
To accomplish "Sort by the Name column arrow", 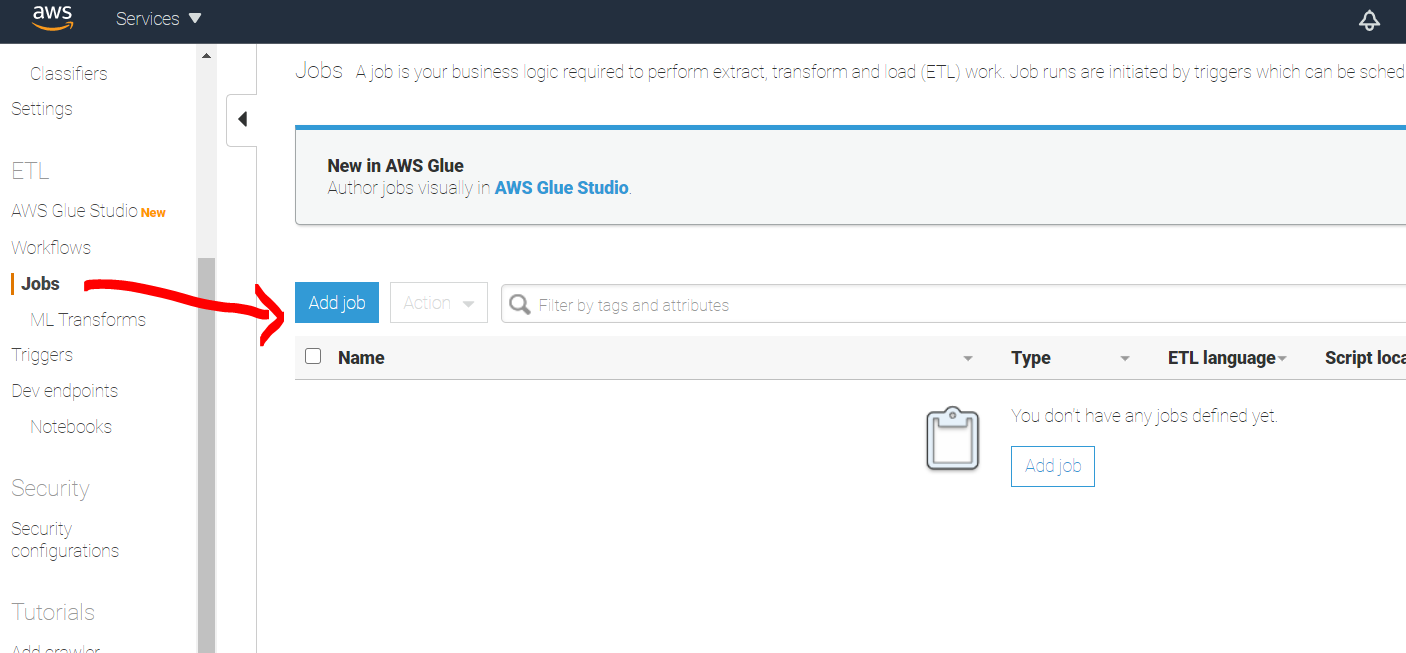I will [x=968, y=358].
